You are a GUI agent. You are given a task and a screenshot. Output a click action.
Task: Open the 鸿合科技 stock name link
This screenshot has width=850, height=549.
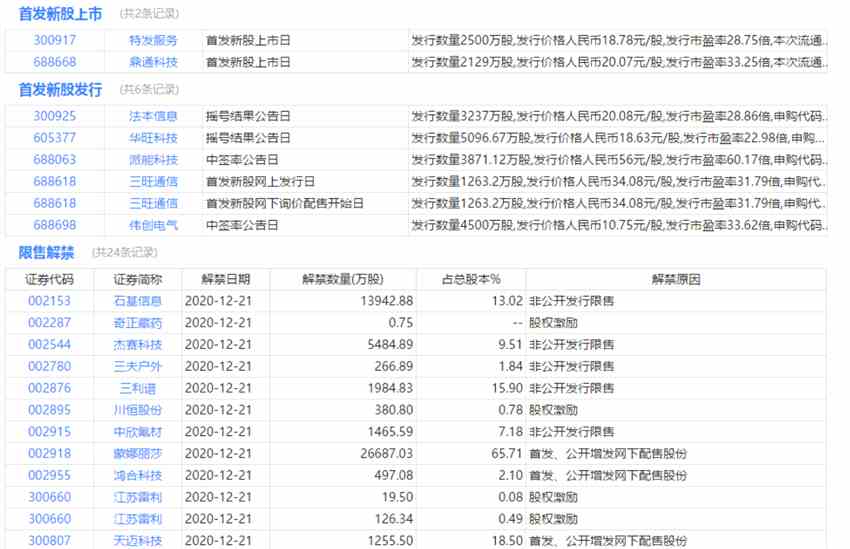[138, 475]
